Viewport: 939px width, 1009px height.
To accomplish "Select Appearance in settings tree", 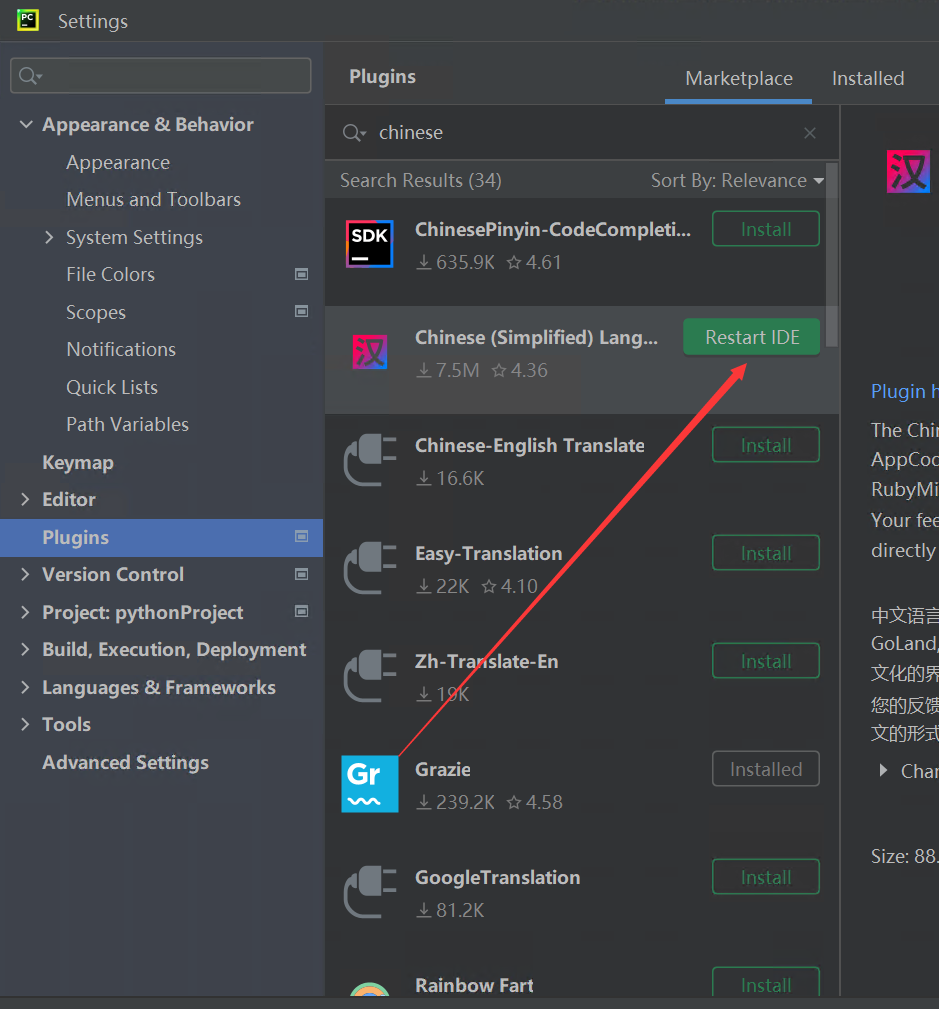I will point(118,162).
